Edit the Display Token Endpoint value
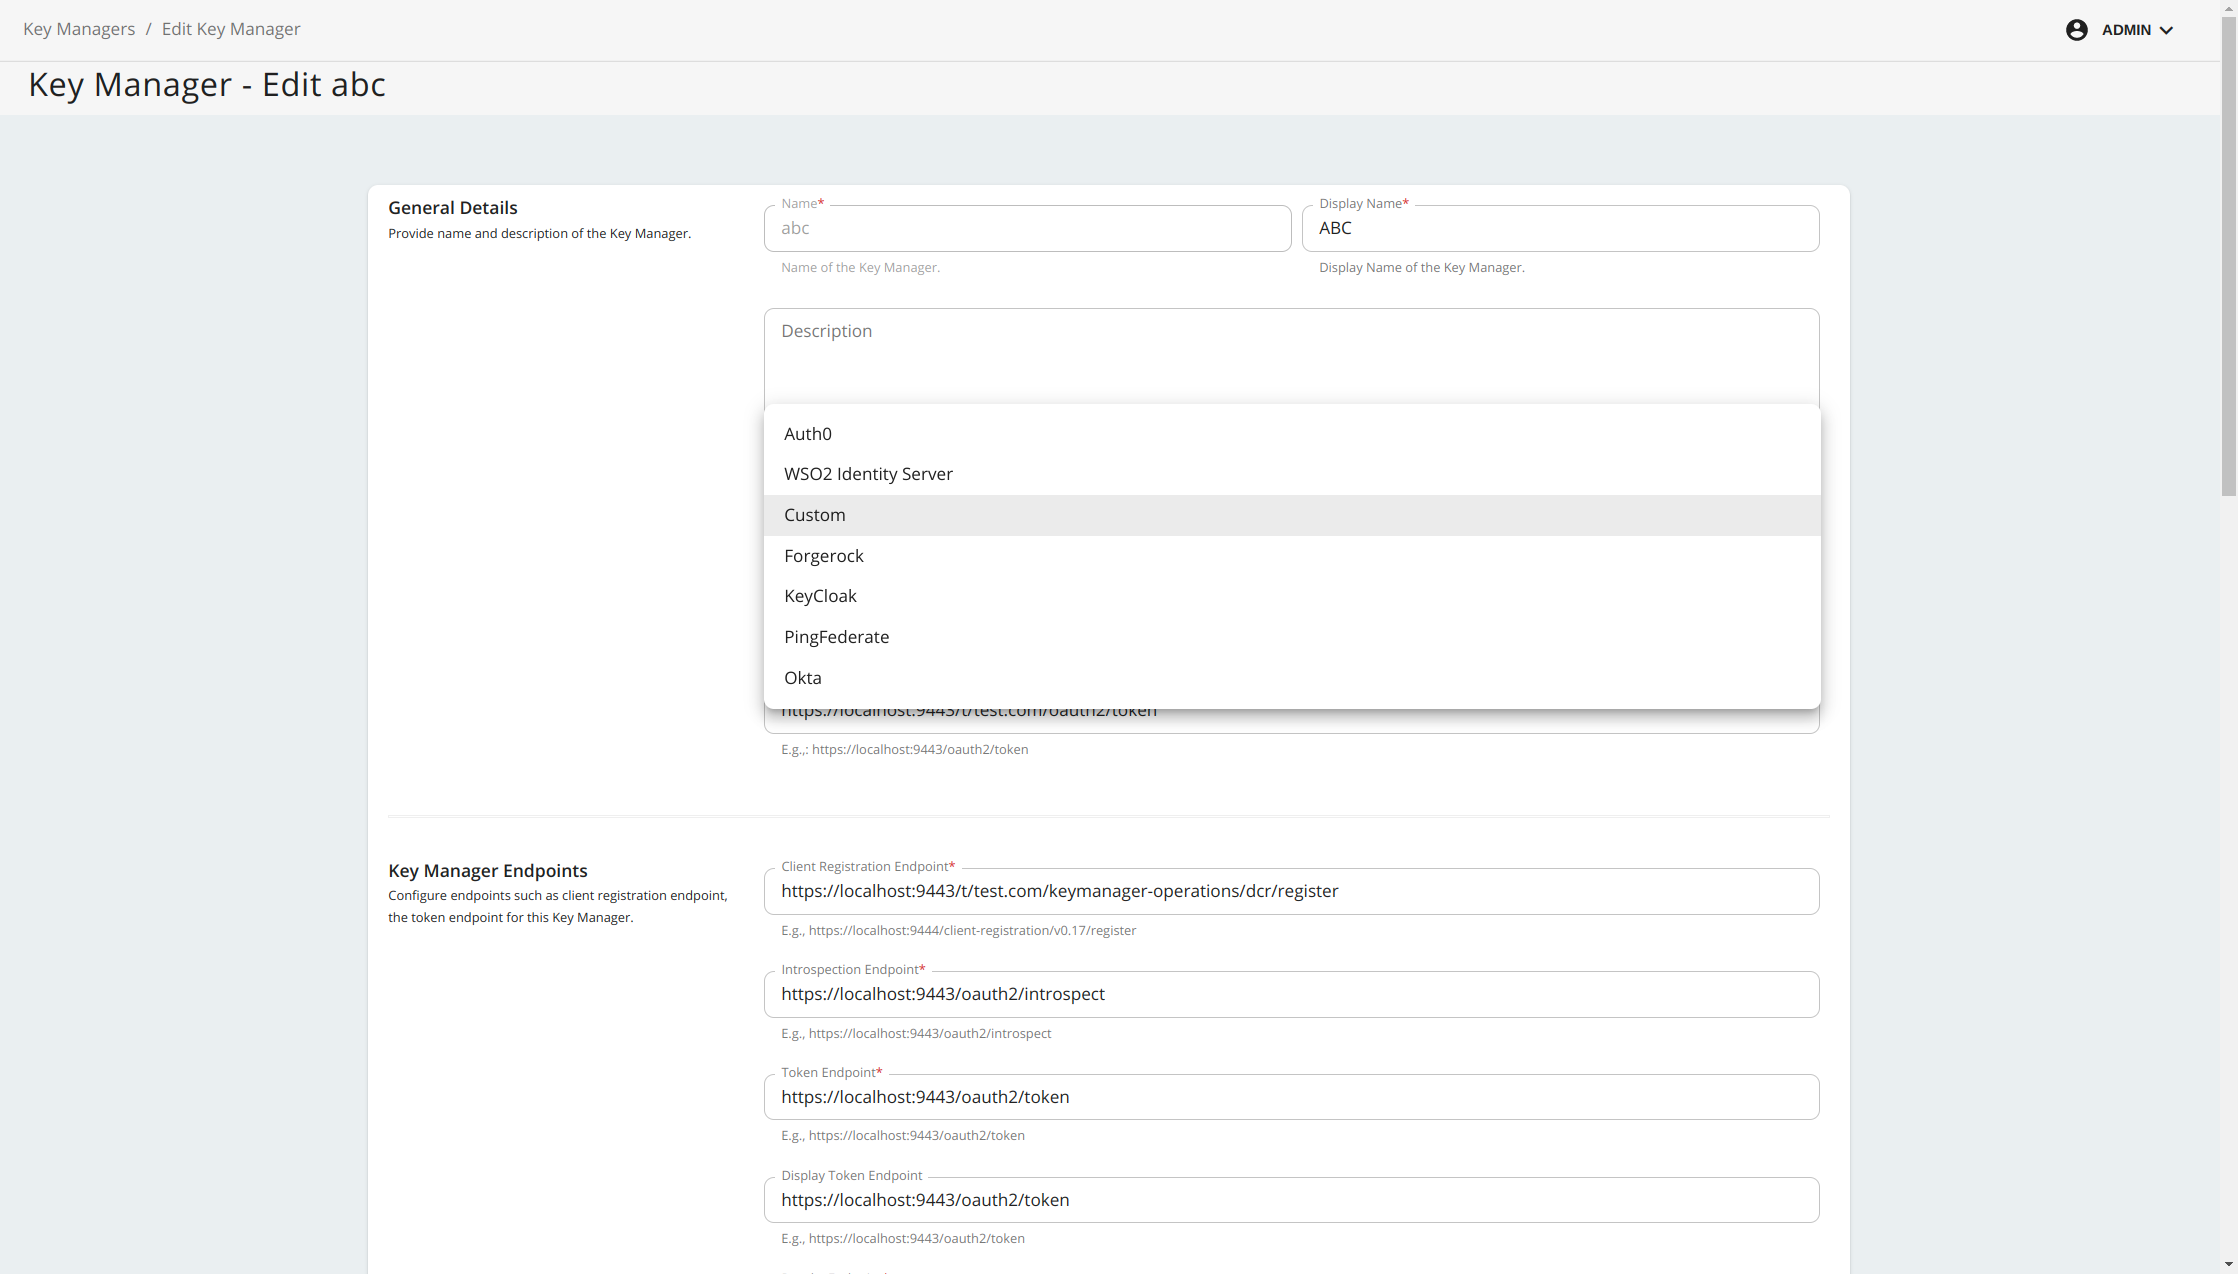 coord(1292,1200)
